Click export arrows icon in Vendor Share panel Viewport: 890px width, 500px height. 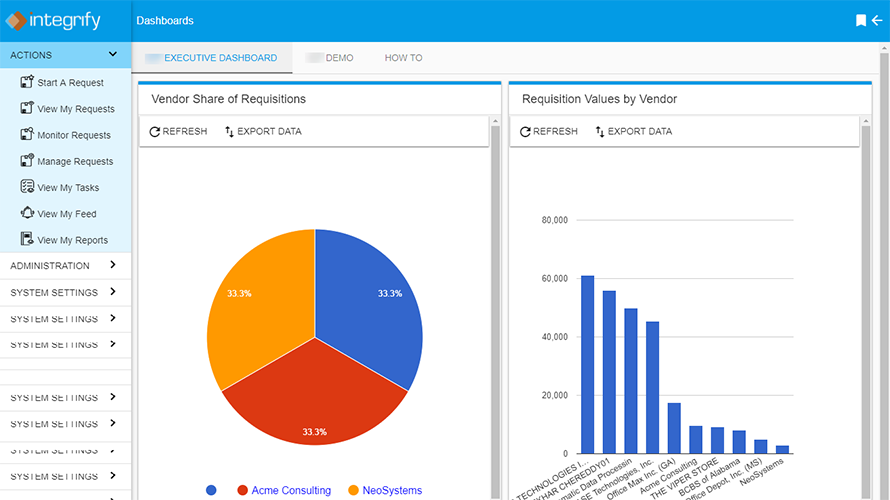[229, 132]
